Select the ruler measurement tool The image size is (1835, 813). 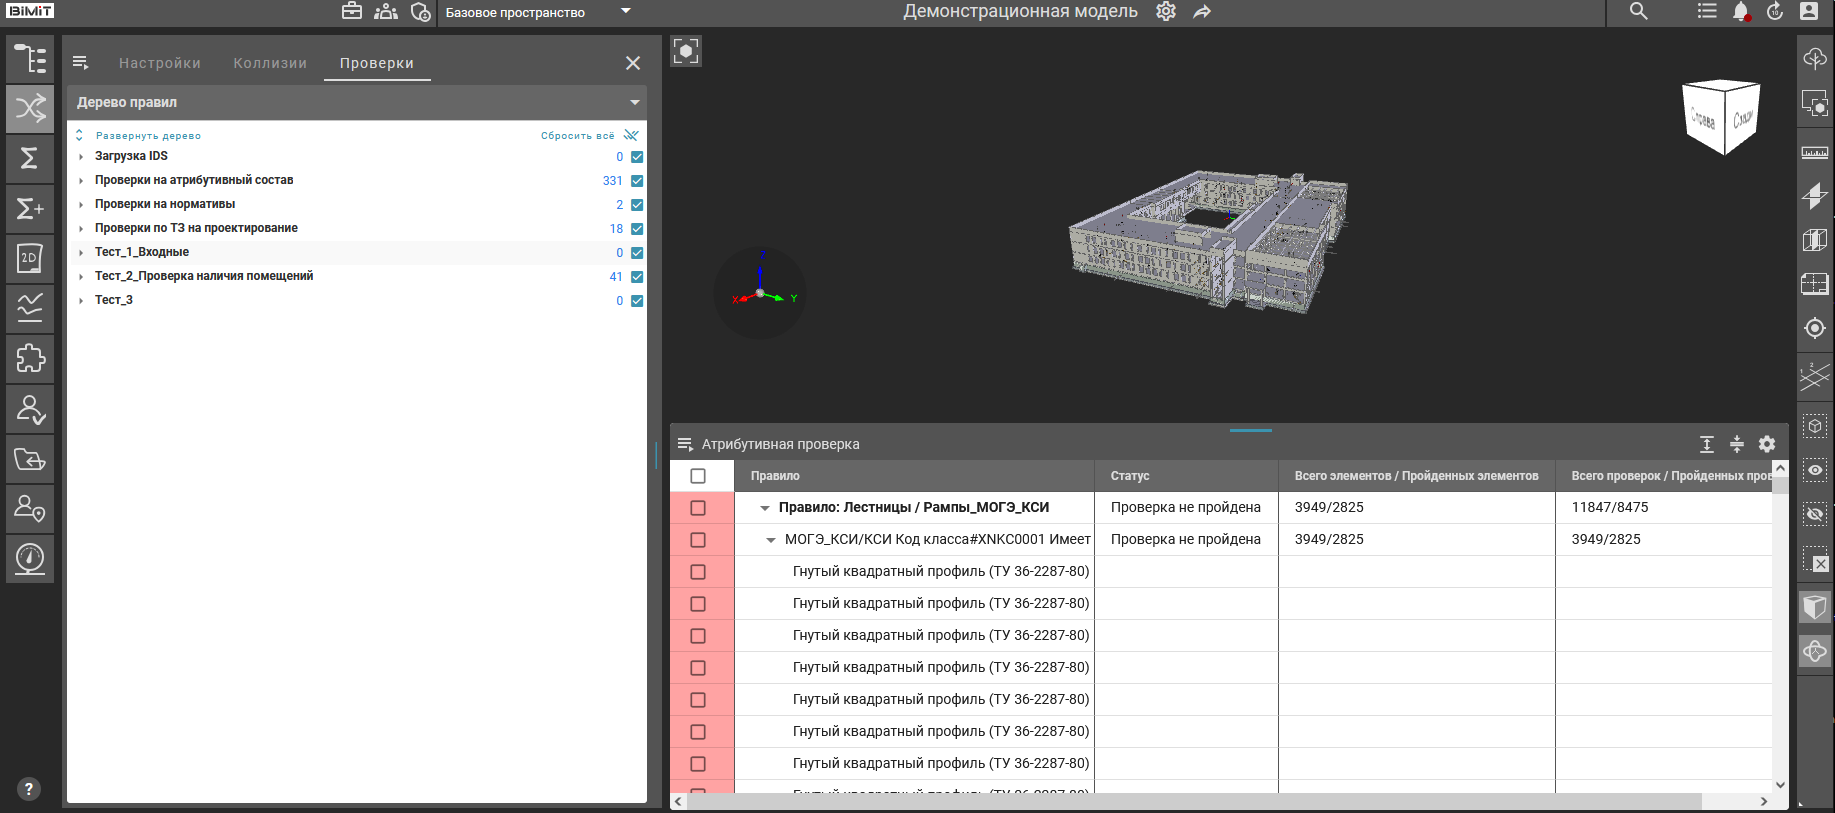pyautogui.click(x=1815, y=152)
